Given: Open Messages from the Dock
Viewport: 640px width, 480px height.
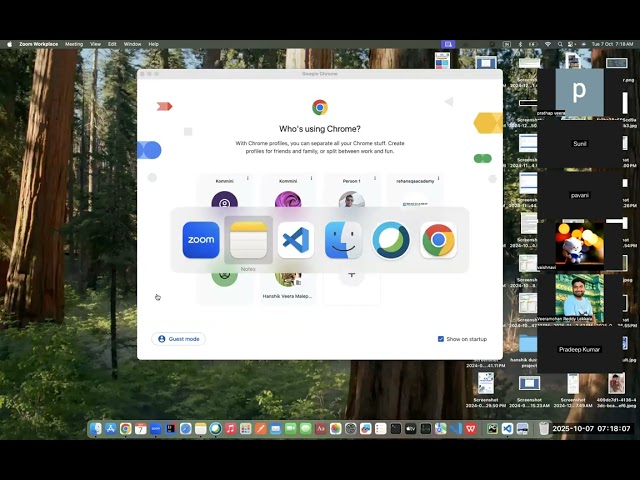Looking at the screenshot, I should click(306, 429).
